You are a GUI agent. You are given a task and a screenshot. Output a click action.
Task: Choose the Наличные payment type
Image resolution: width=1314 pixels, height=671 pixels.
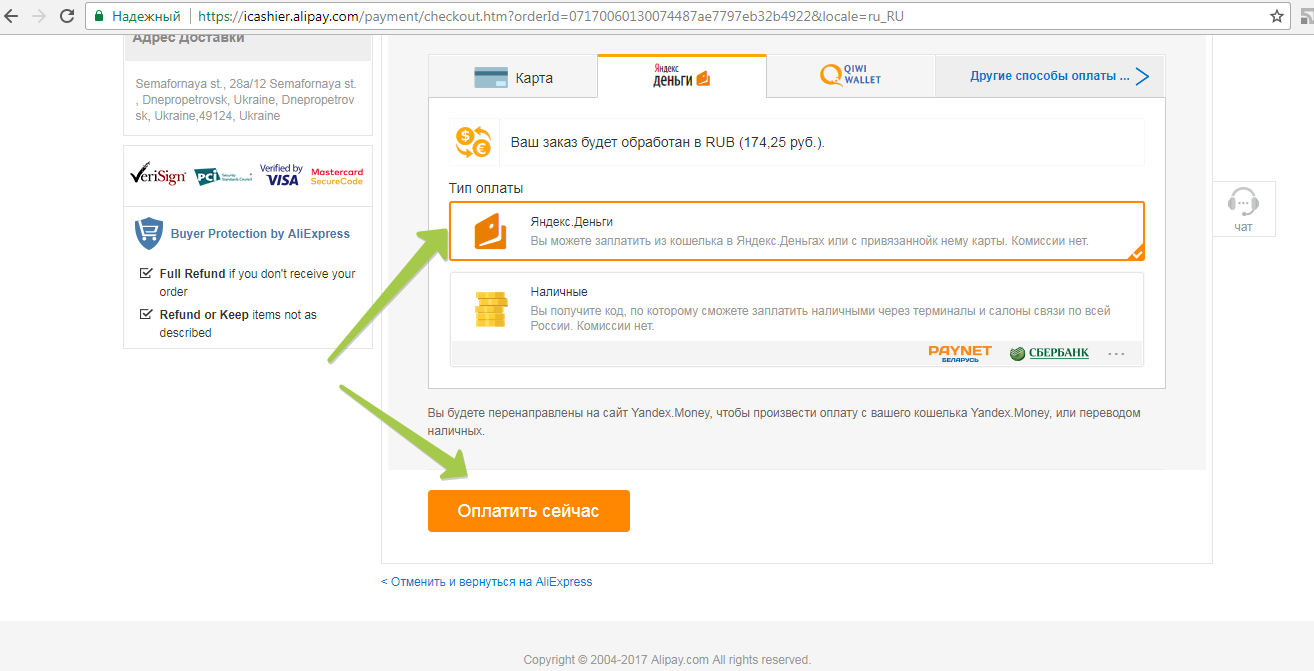pyautogui.click(x=796, y=320)
